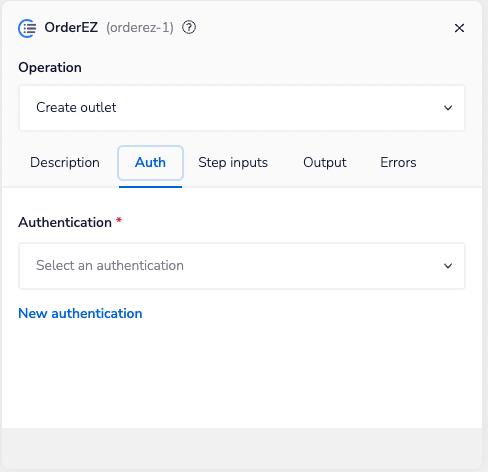Go to the Step inputs tab

233,163
